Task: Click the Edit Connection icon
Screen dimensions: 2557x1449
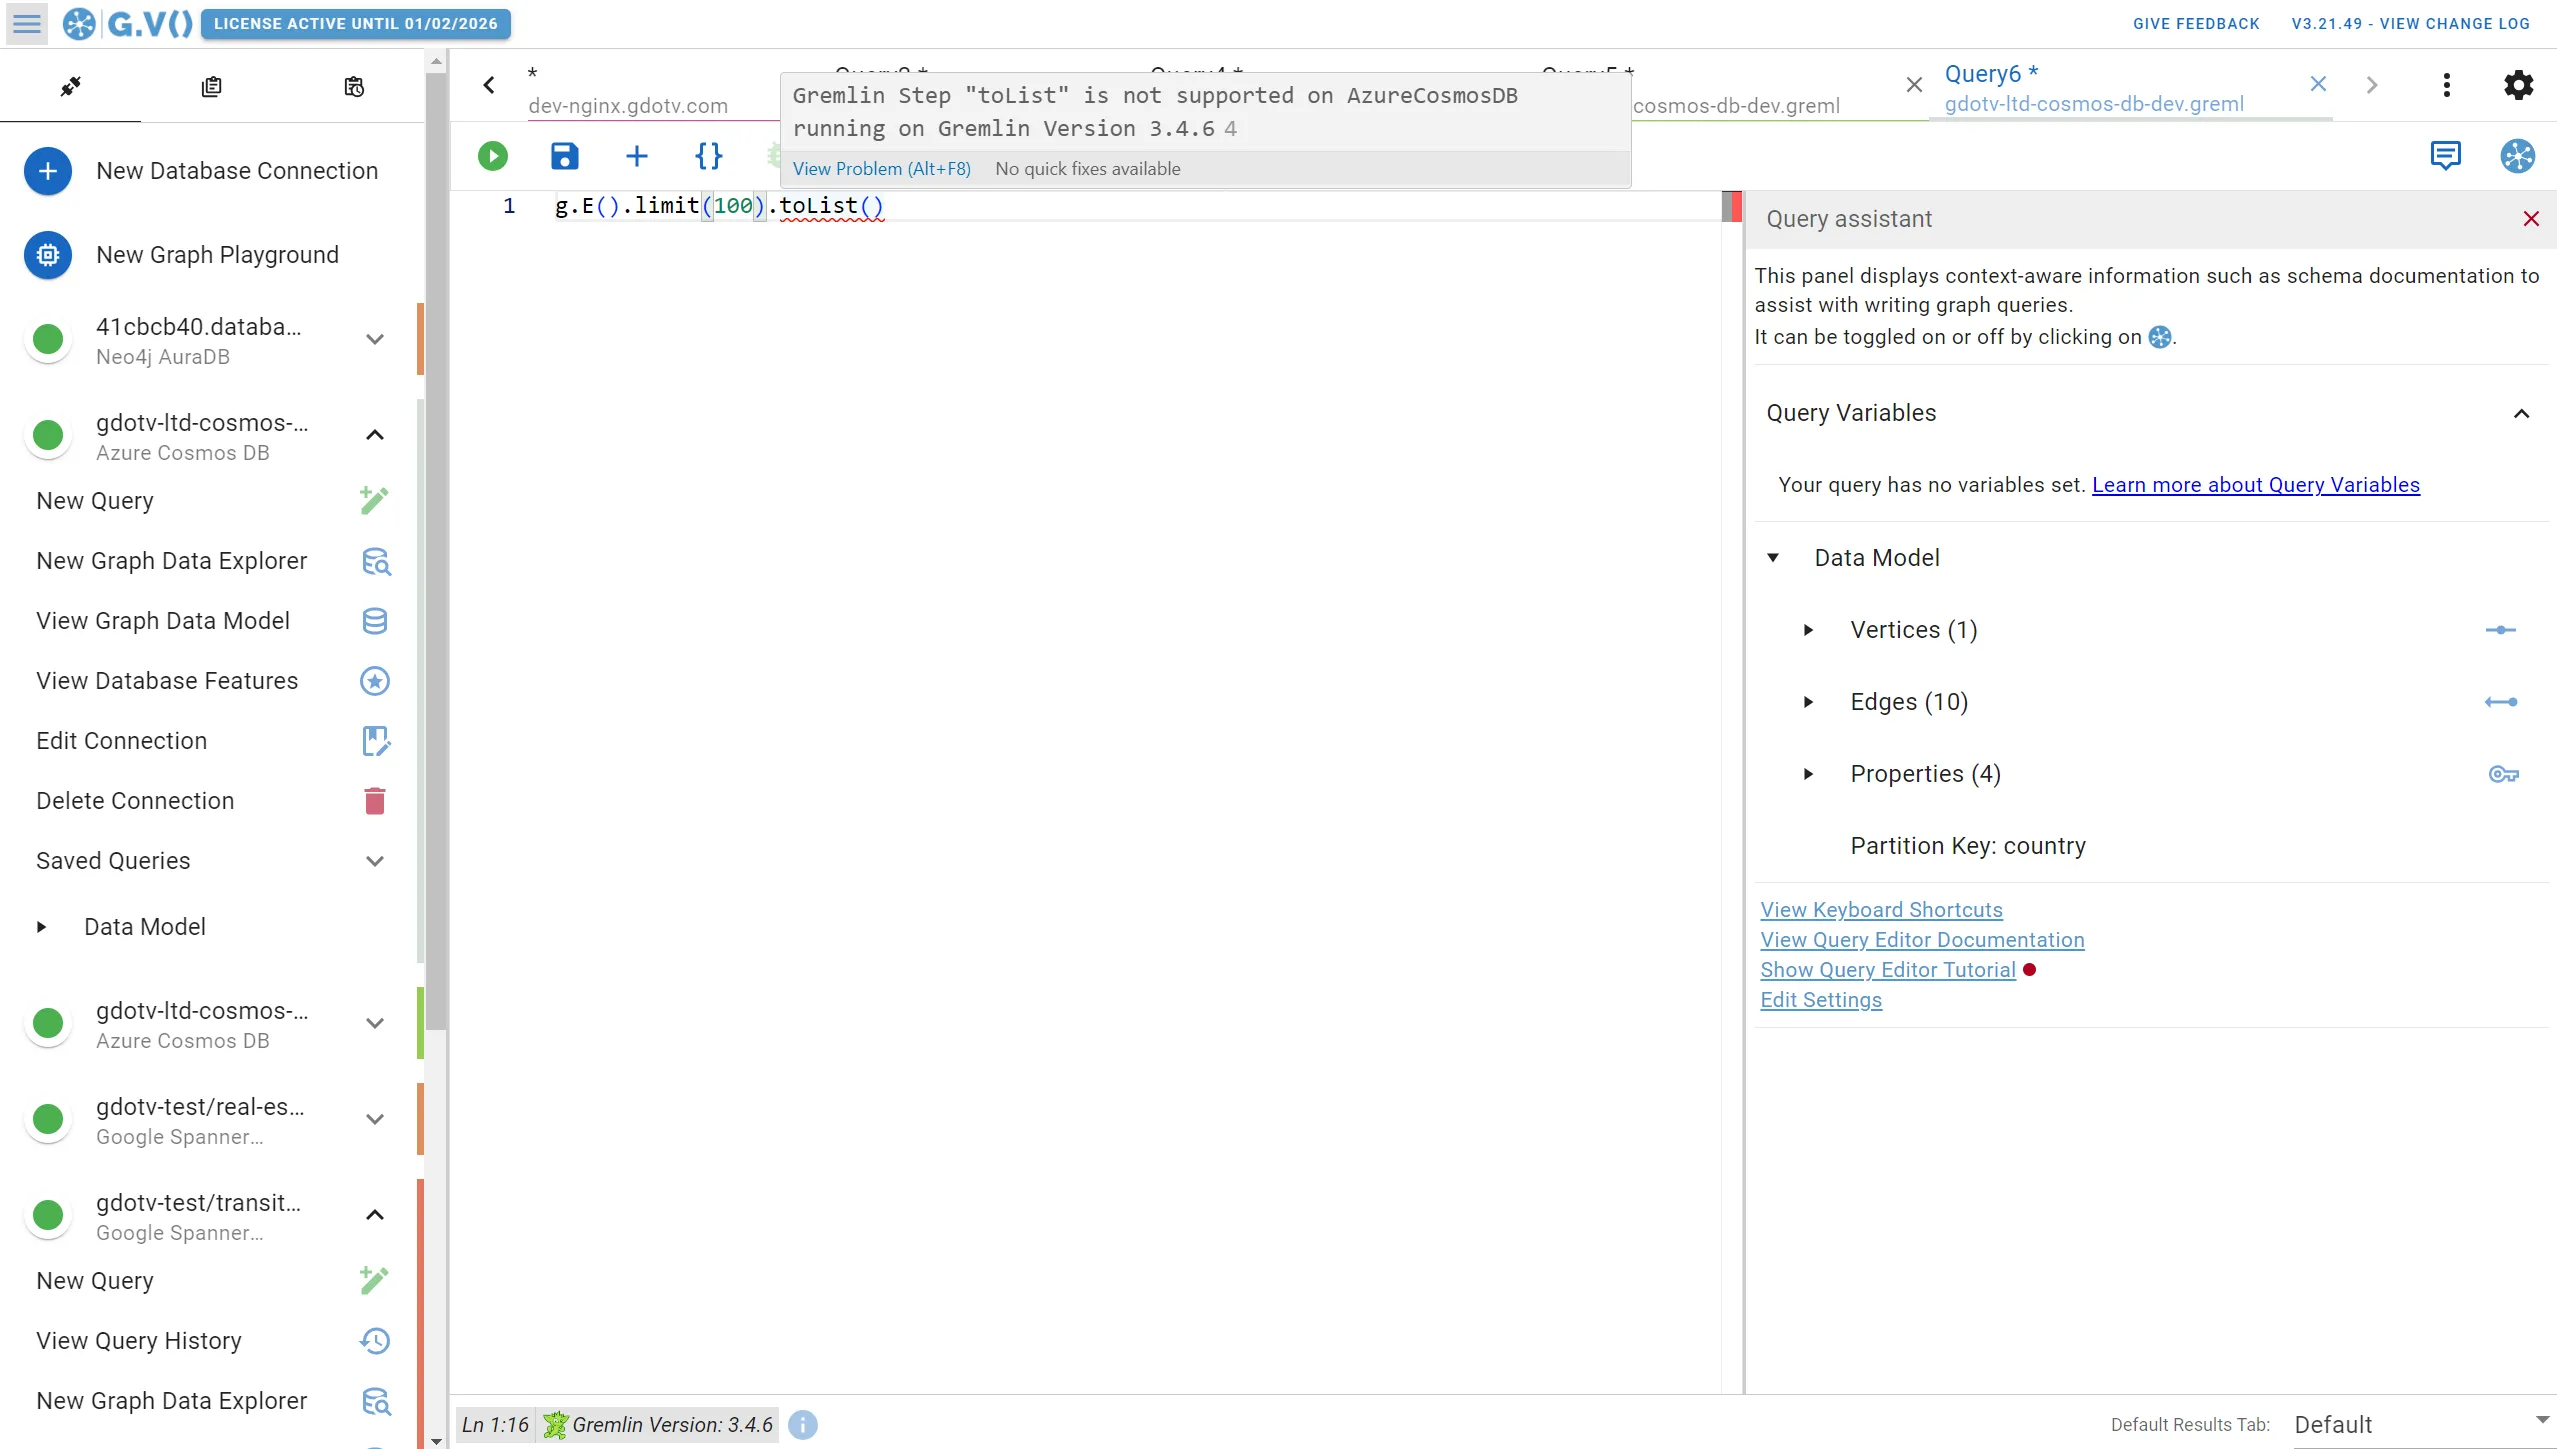Action: point(375,741)
